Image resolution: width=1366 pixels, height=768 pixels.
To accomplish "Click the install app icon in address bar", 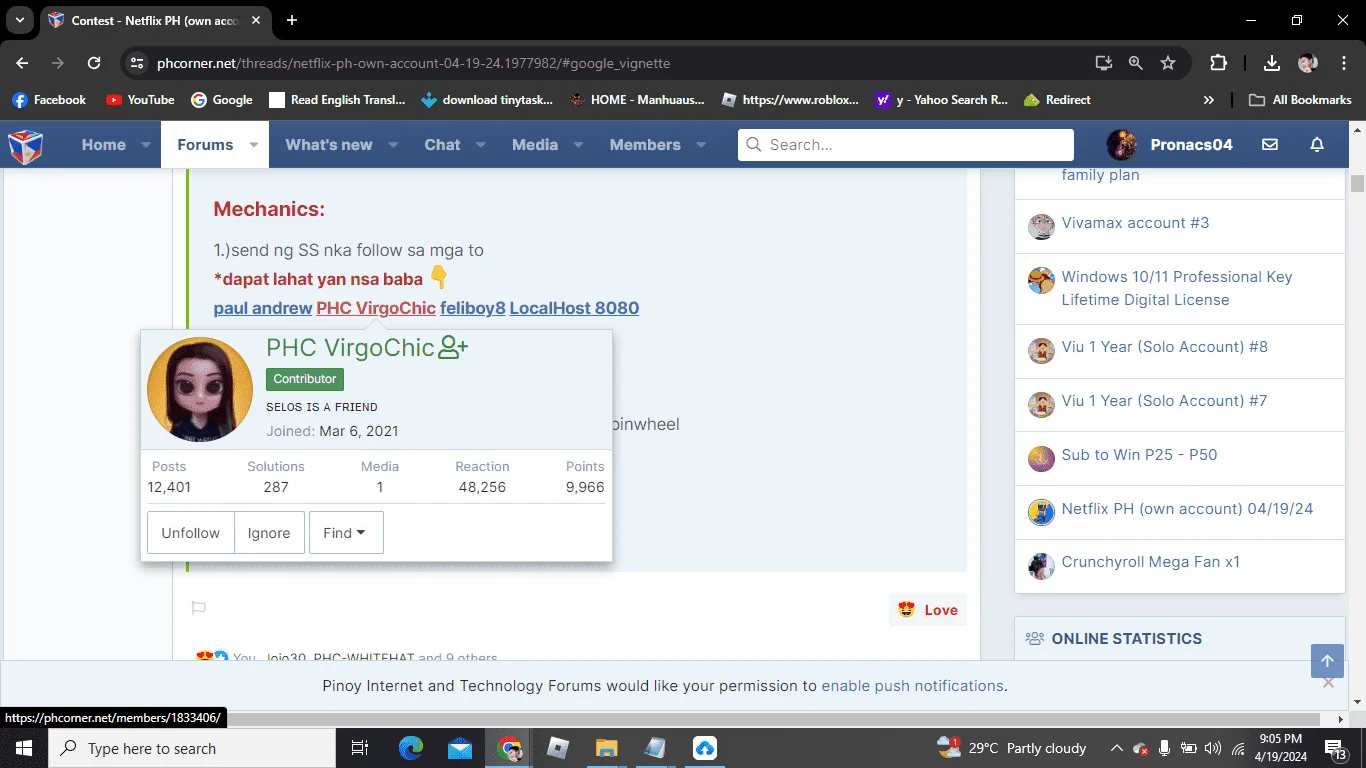I will tap(1104, 63).
